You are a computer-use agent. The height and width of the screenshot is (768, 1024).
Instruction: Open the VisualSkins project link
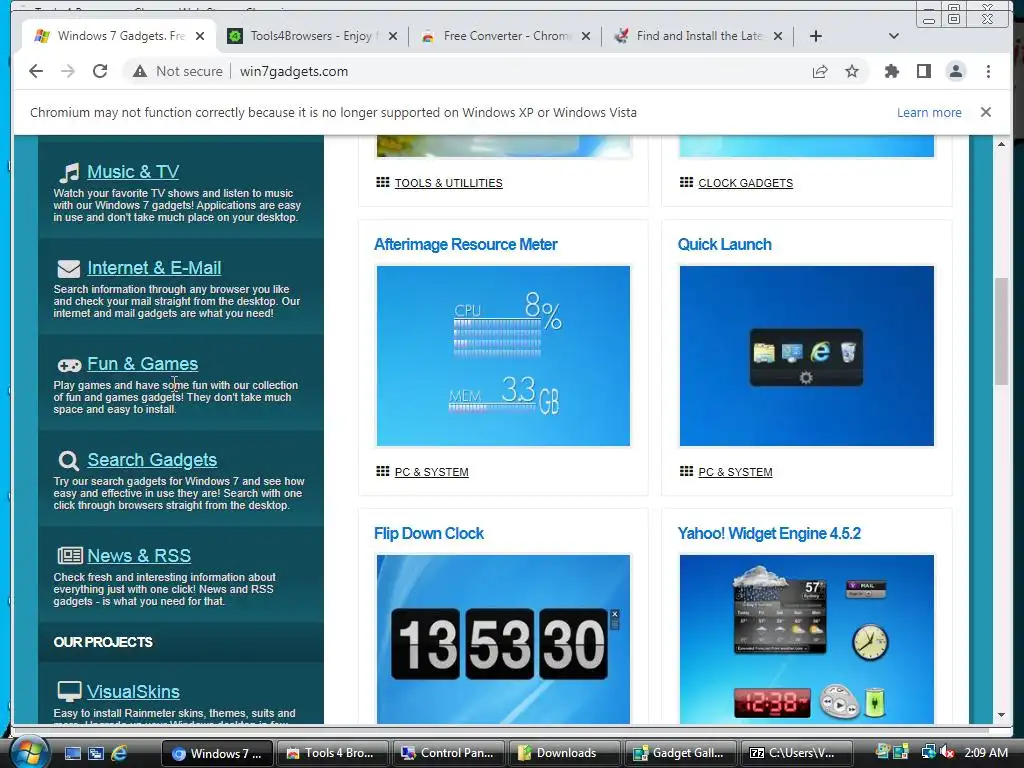click(133, 692)
